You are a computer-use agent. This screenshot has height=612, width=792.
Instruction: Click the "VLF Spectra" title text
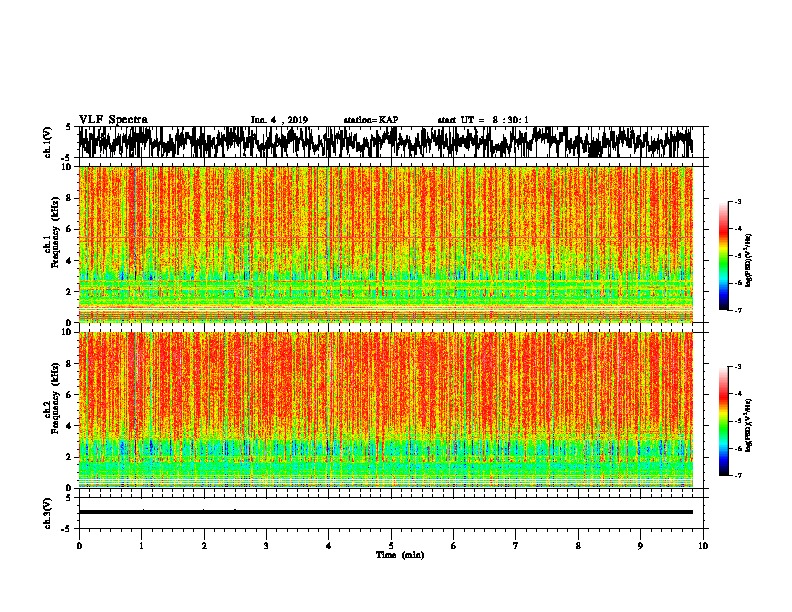(x=113, y=120)
